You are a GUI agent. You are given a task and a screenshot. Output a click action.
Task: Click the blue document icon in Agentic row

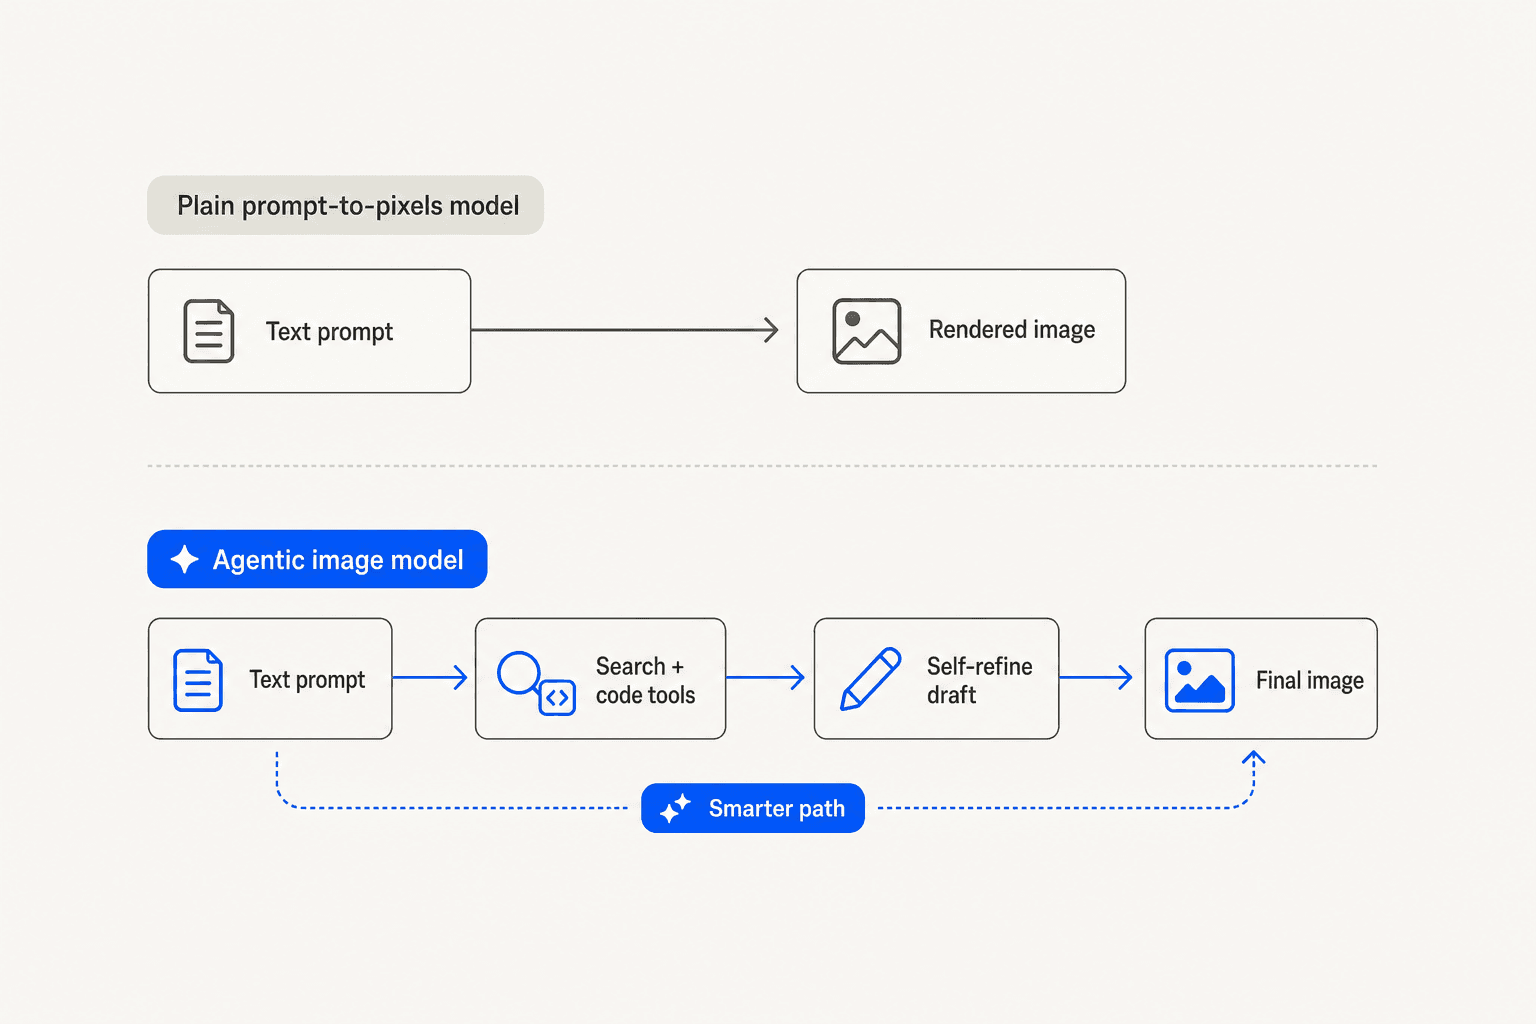pyautogui.click(x=197, y=680)
